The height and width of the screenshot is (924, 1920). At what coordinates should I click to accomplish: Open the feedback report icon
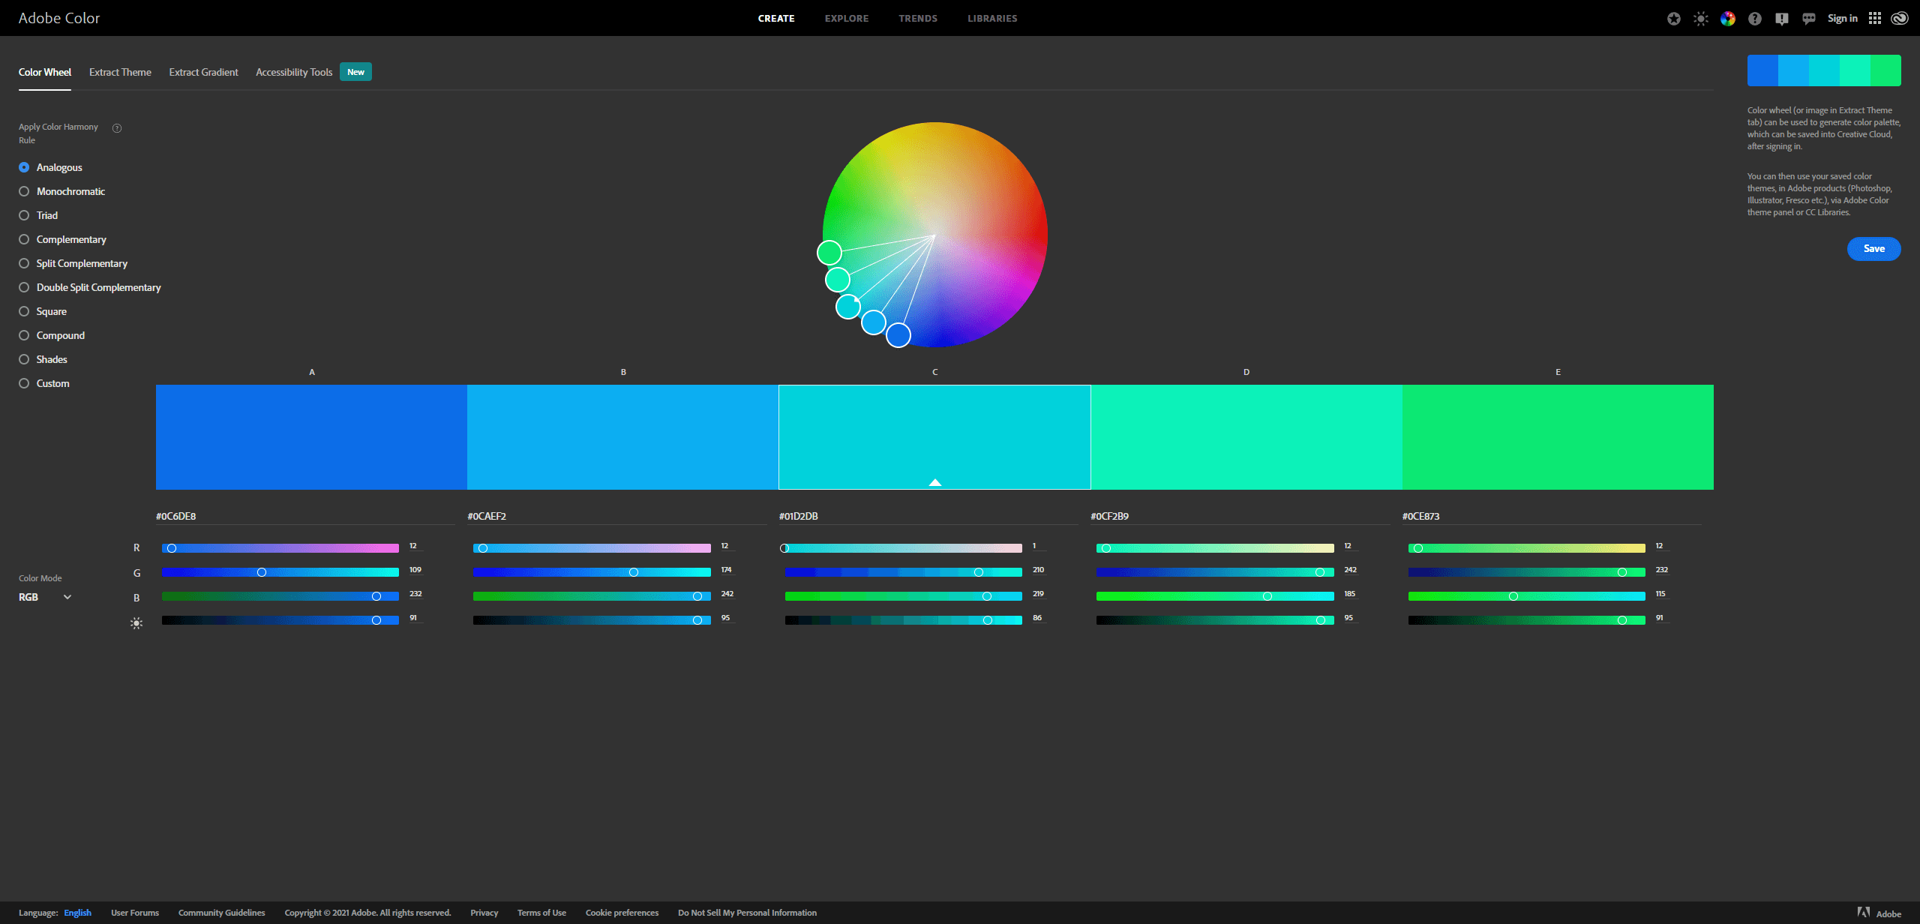(1781, 18)
